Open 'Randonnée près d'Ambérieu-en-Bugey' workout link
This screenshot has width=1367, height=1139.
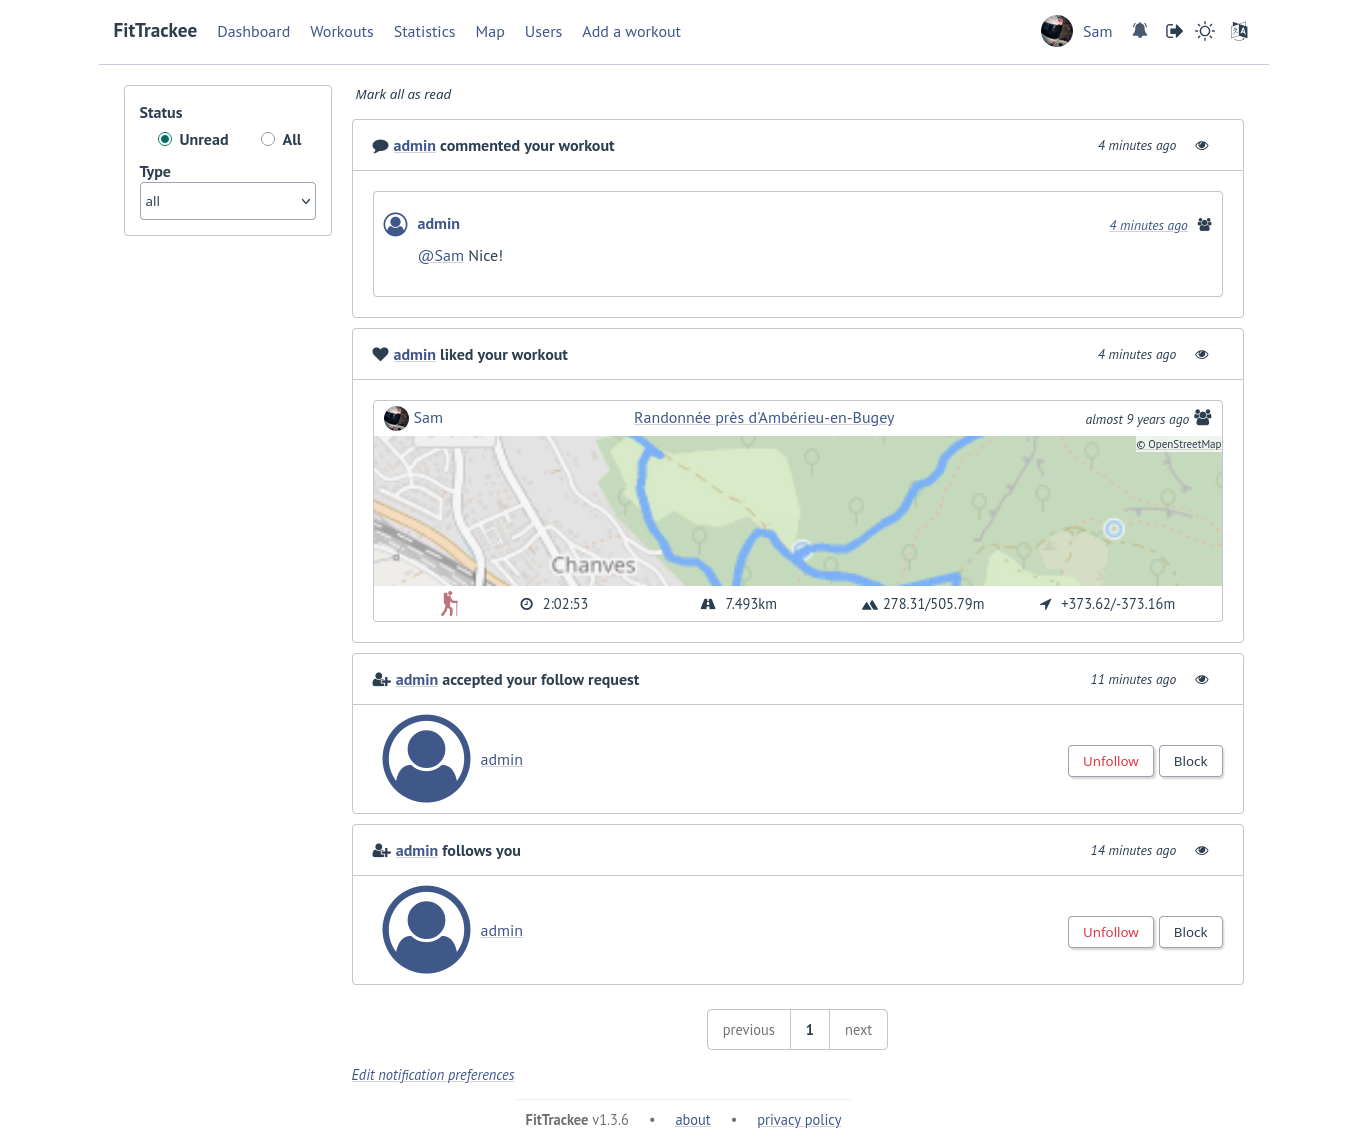point(764,418)
